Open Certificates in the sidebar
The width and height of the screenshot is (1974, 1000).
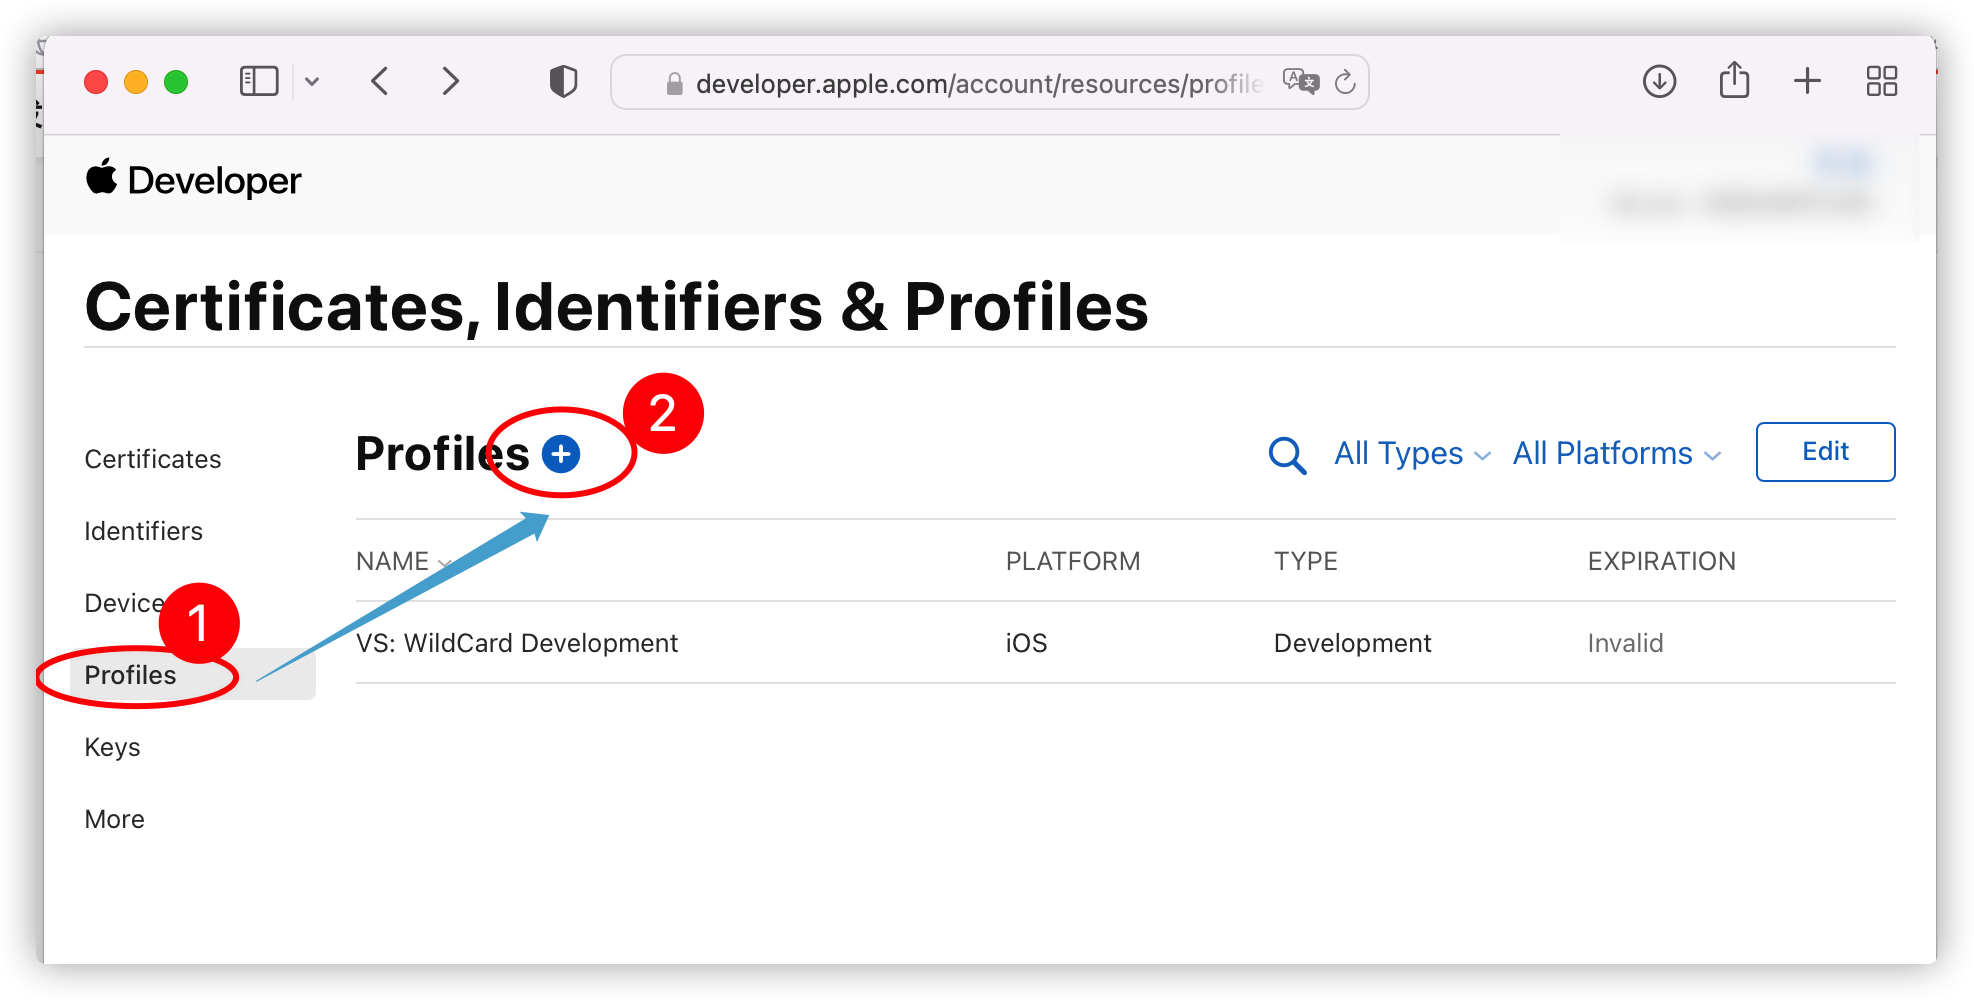[153, 459]
